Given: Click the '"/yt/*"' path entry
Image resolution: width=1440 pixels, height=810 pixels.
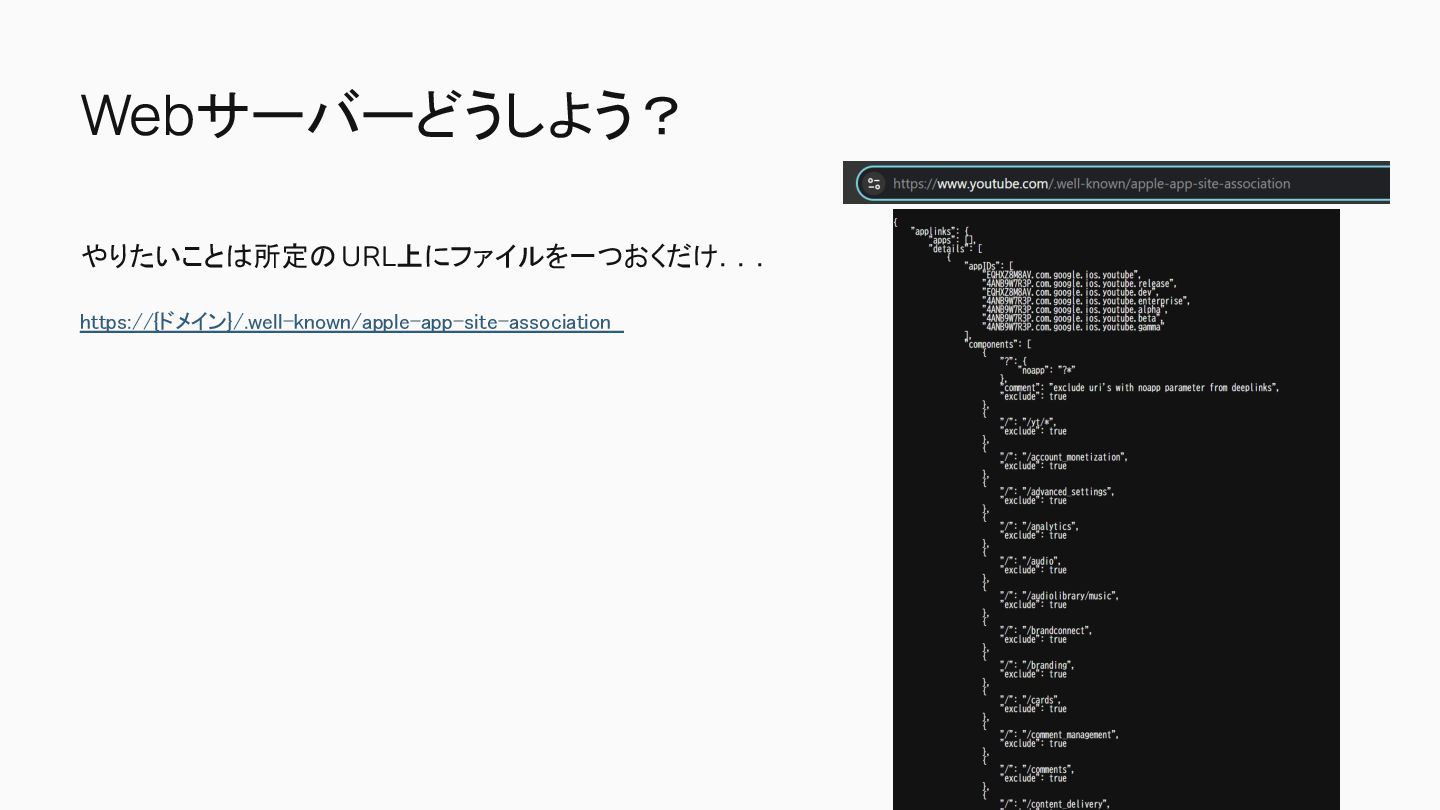Looking at the screenshot, I should pyautogui.click(x=1028, y=423).
